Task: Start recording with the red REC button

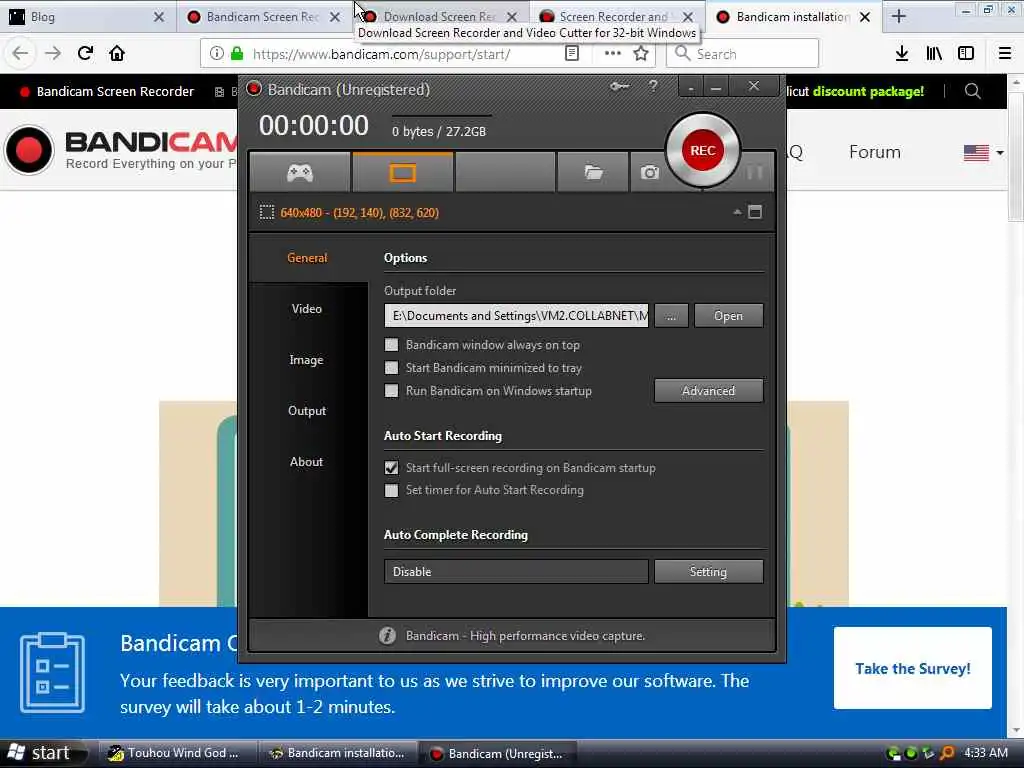Action: tap(702, 150)
